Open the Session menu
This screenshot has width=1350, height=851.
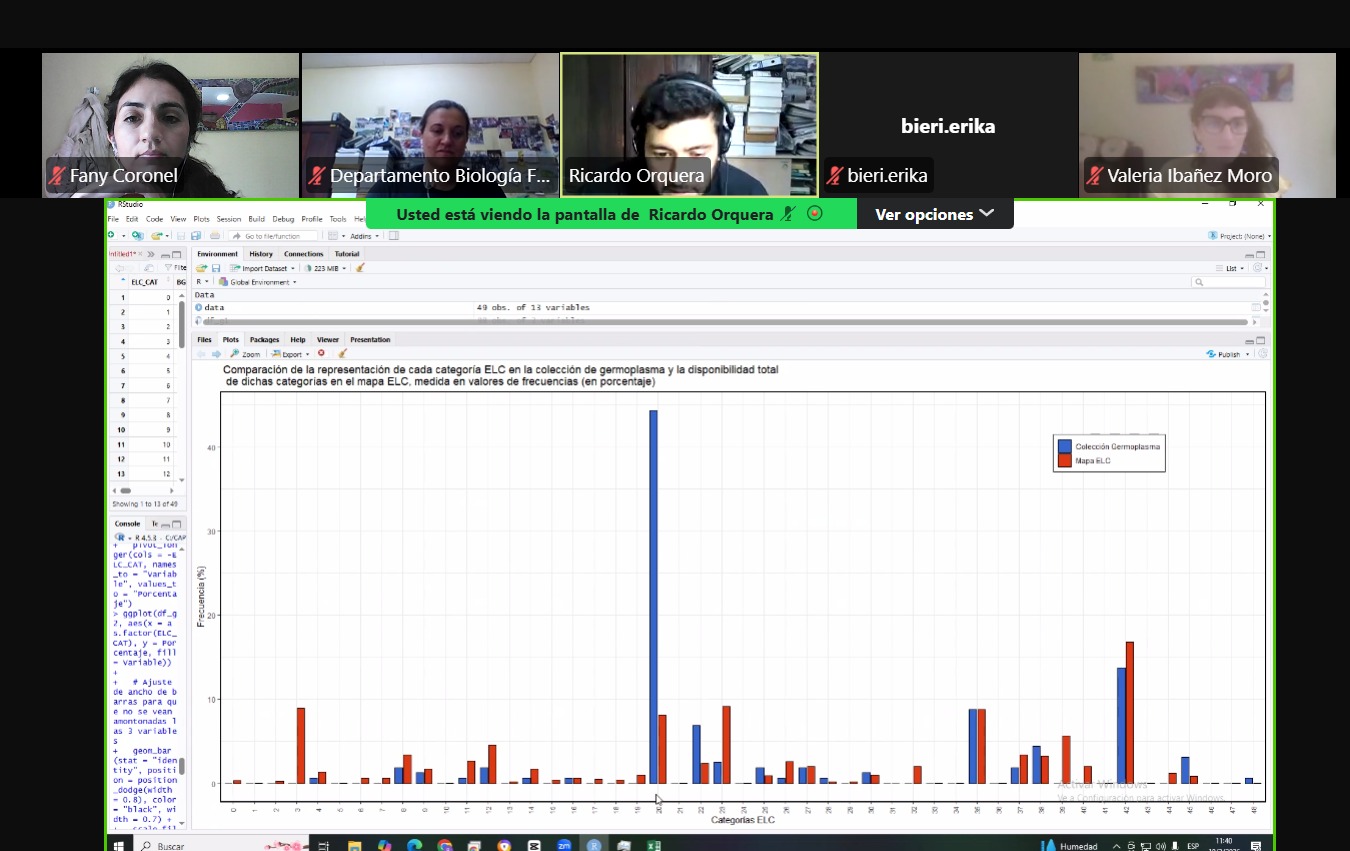point(229,219)
